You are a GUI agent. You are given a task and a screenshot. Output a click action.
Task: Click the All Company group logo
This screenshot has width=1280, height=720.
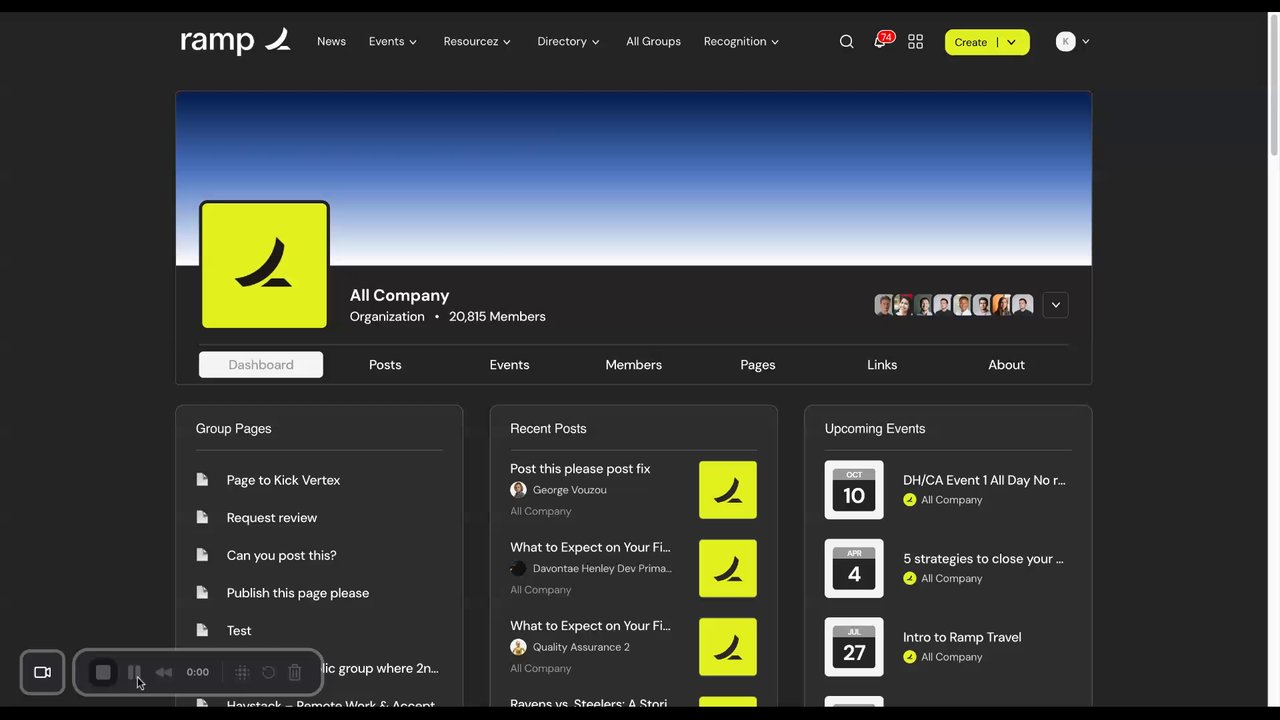click(x=264, y=265)
